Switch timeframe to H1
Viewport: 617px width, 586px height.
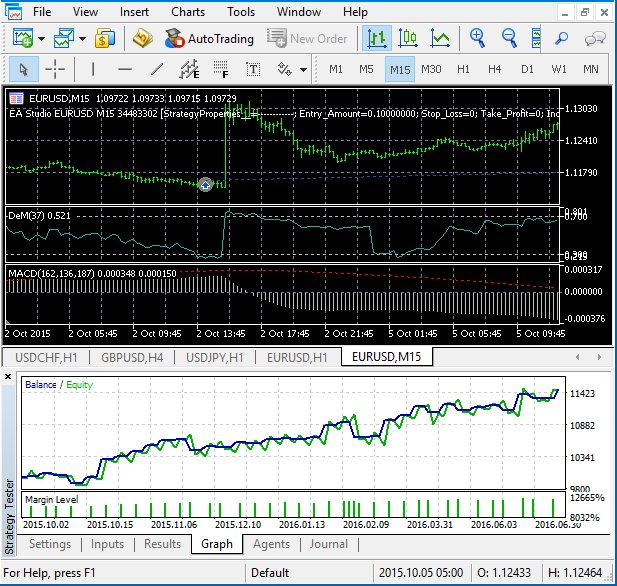click(463, 69)
